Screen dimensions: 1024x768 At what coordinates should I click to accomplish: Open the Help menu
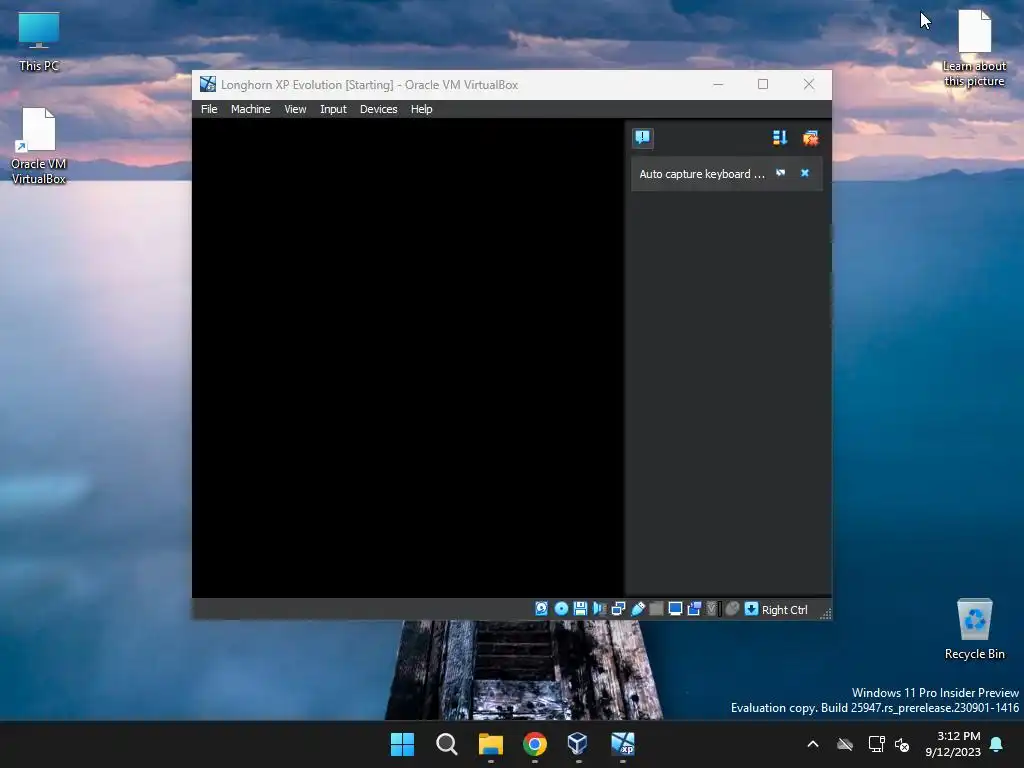[421, 109]
